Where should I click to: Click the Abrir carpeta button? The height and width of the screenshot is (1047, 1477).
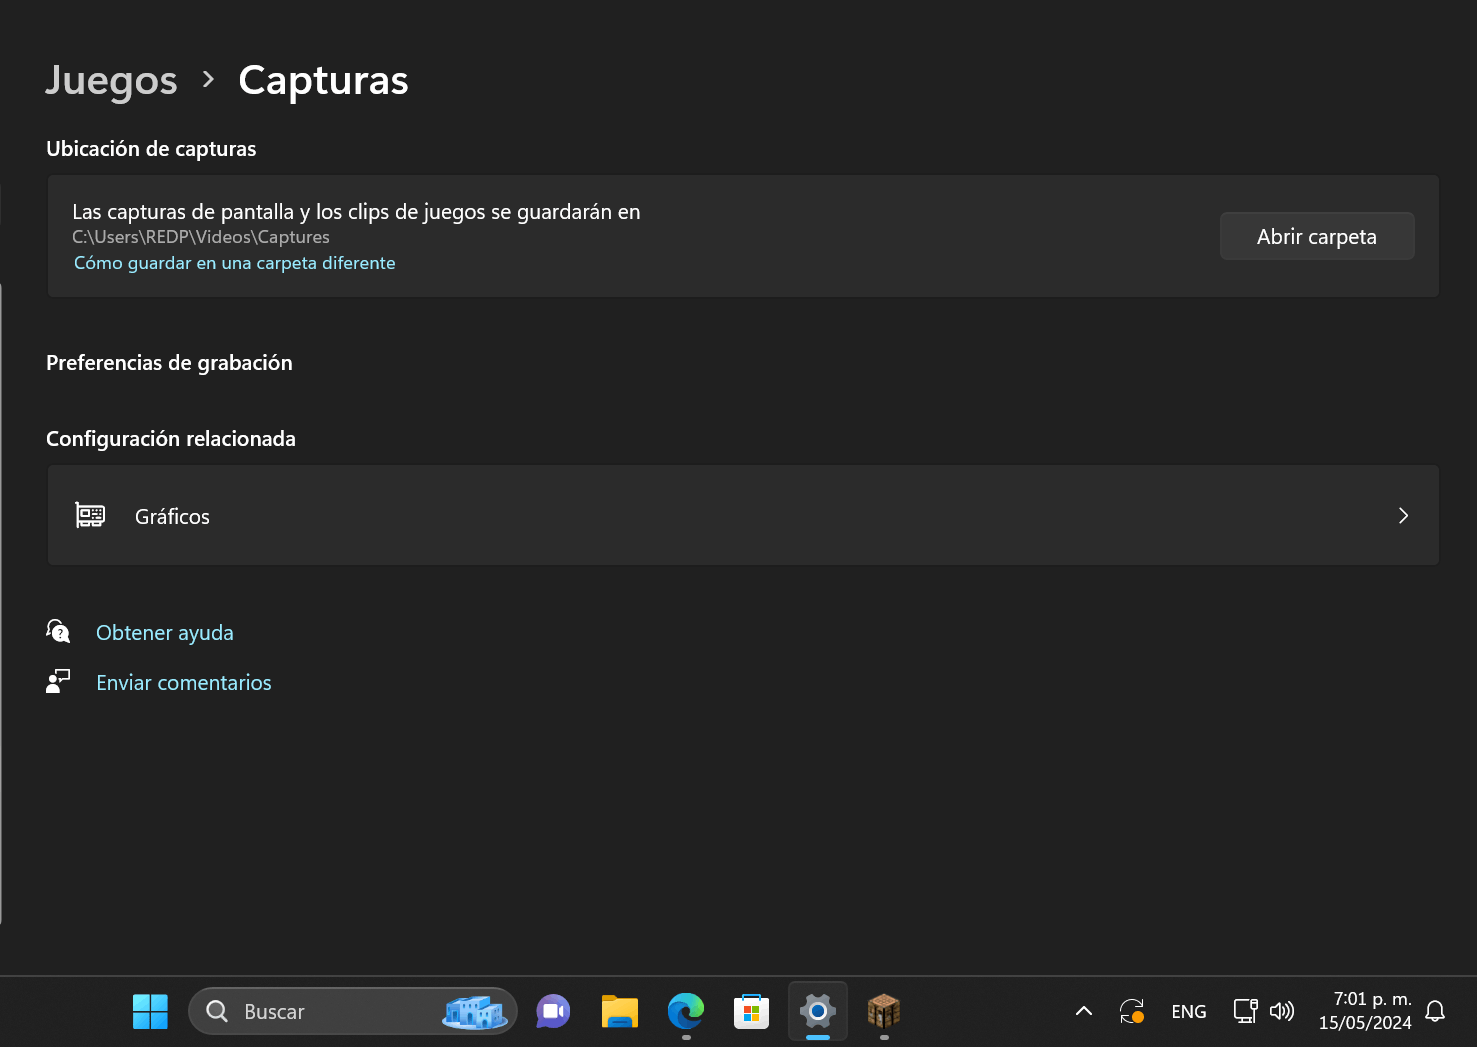tap(1316, 236)
